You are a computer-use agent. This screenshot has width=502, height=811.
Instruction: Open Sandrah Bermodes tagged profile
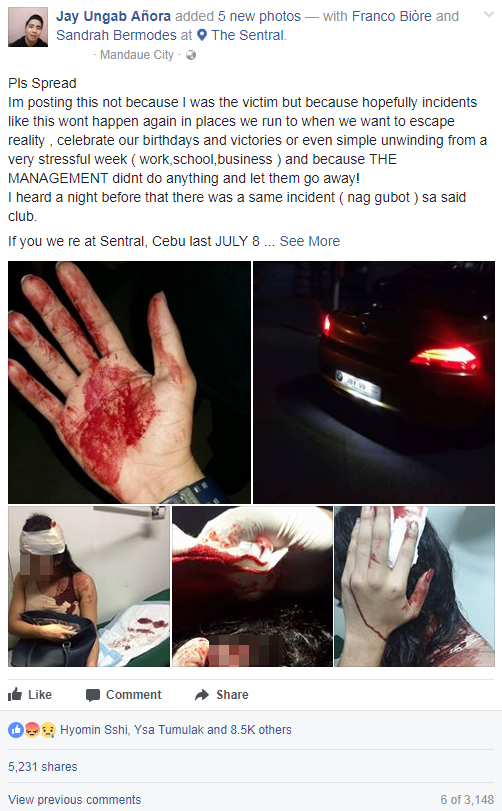[116, 35]
